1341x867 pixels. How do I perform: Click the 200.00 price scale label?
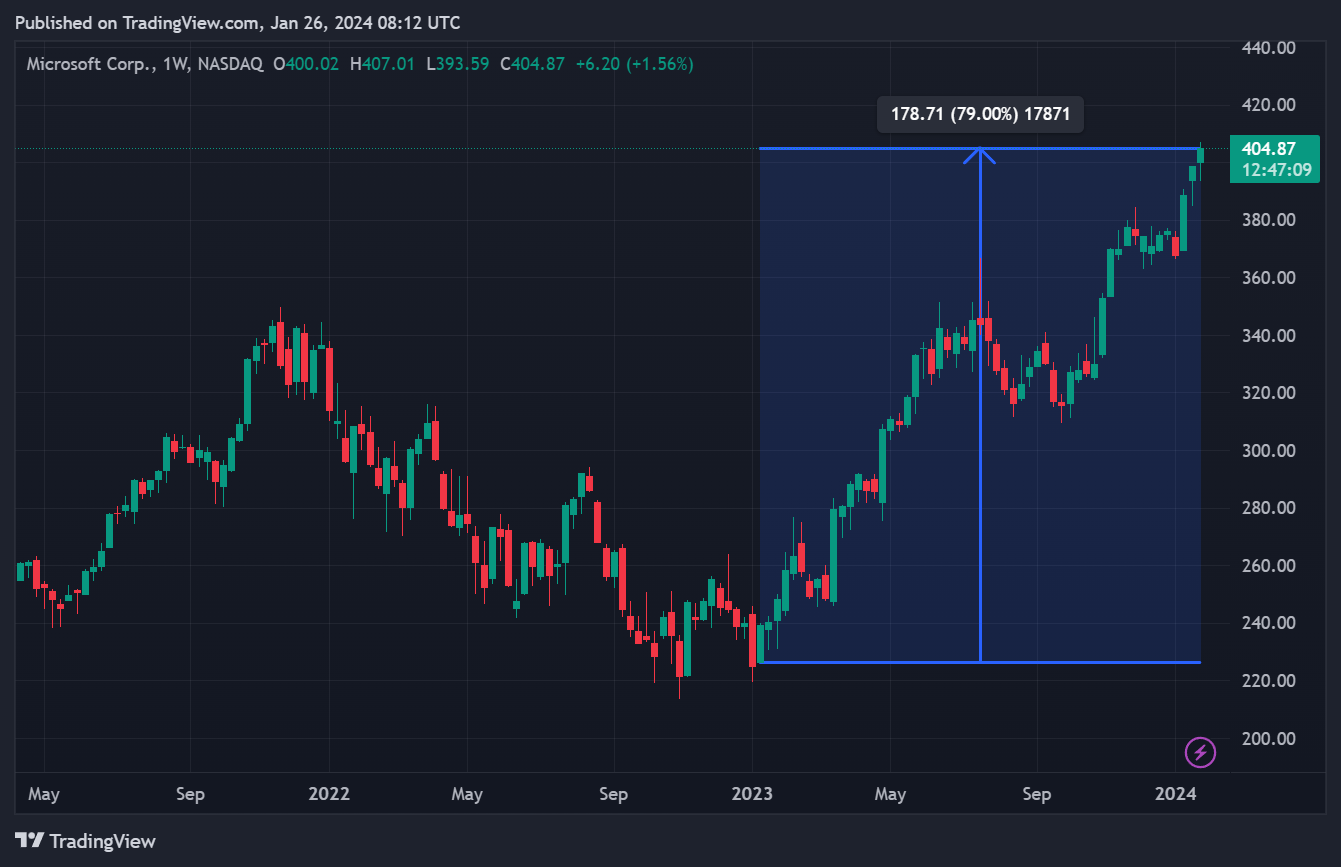click(x=1268, y=738)
